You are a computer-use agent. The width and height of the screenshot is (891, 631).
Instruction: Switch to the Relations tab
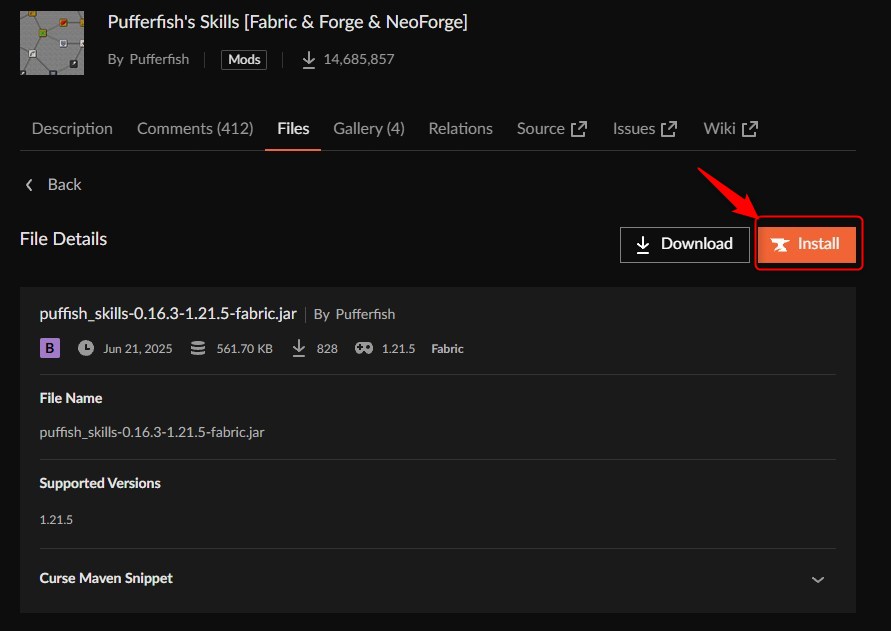(x=460, y=128)
